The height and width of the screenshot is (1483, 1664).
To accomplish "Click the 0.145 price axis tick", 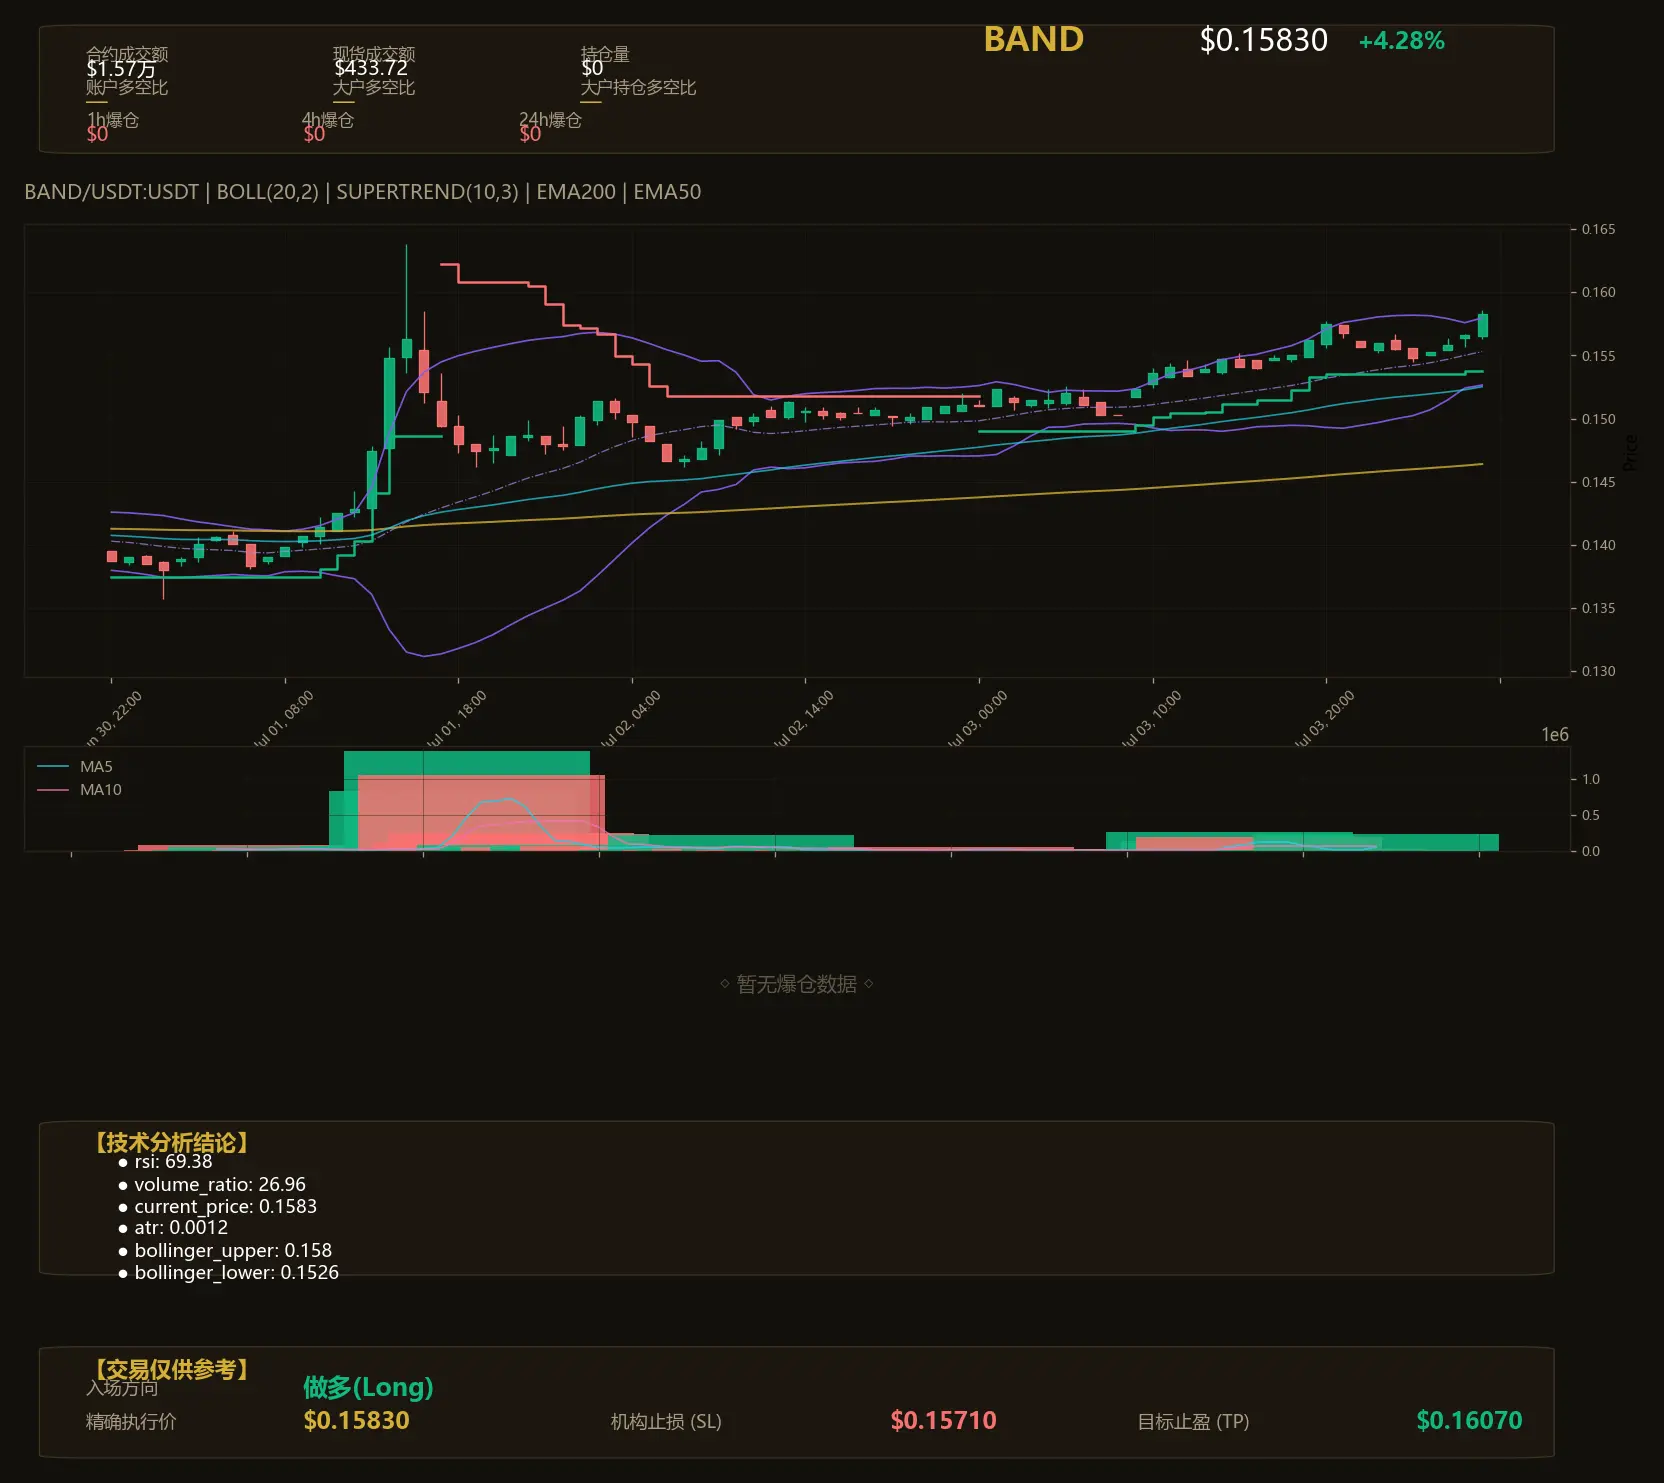I will pos(1598,482).
